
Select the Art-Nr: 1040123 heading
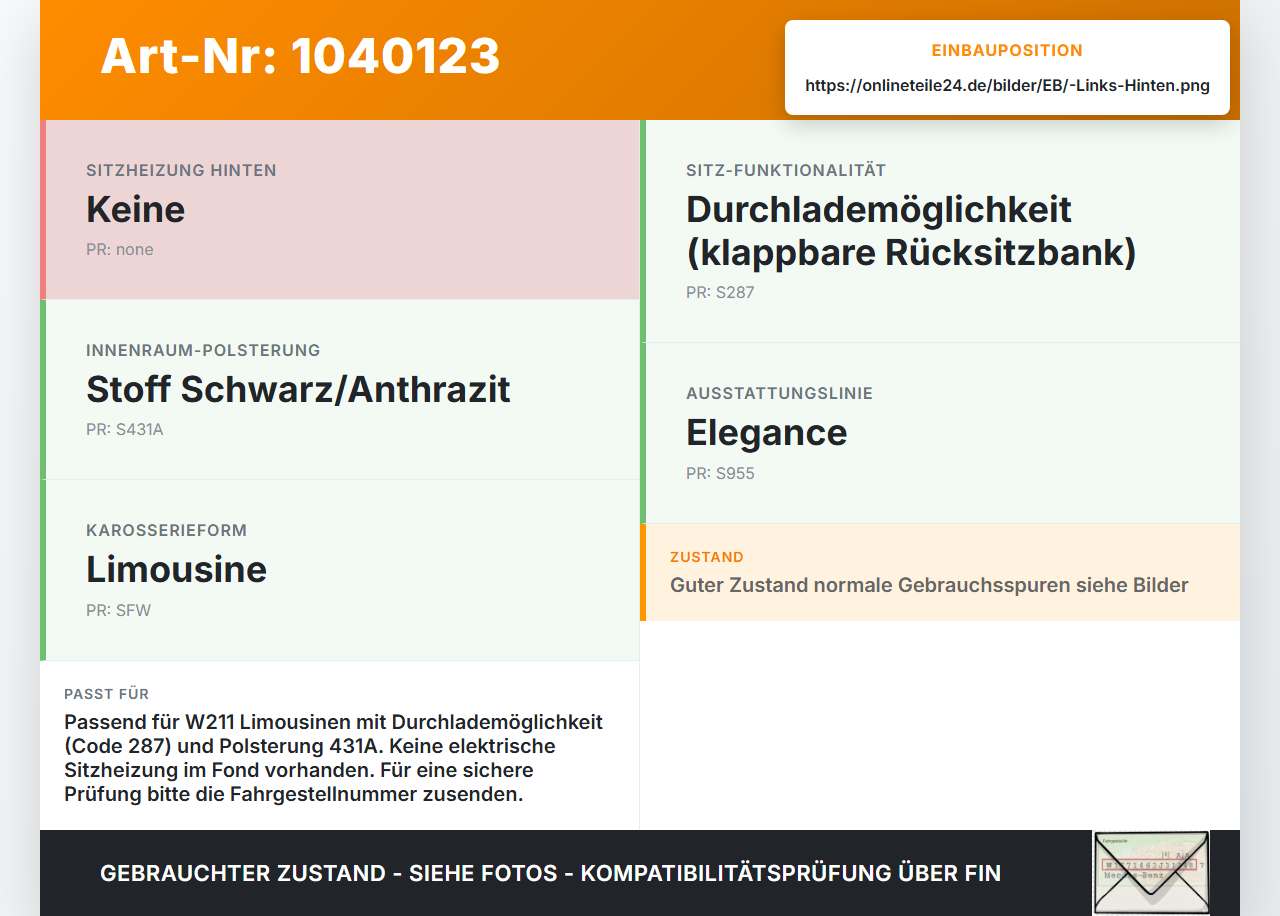point(300,56)
